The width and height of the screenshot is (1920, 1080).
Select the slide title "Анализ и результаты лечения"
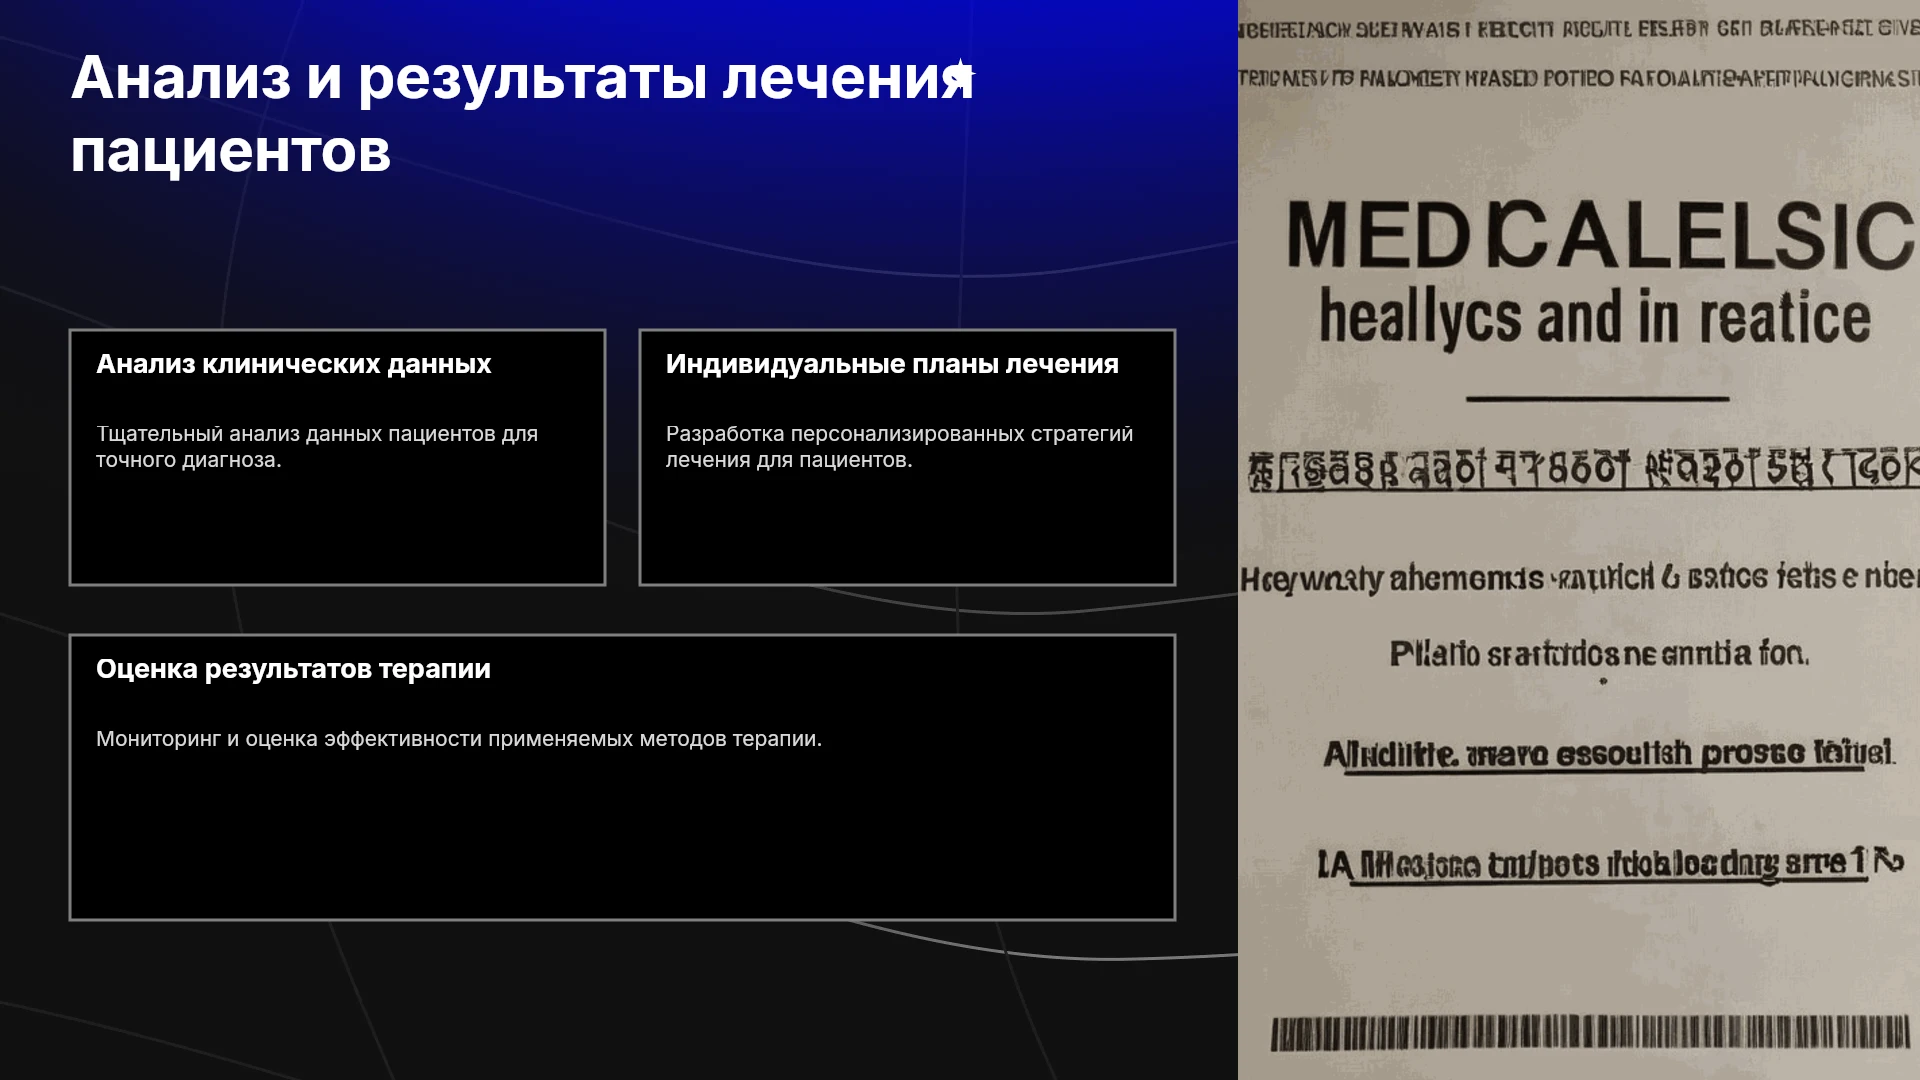522,78
